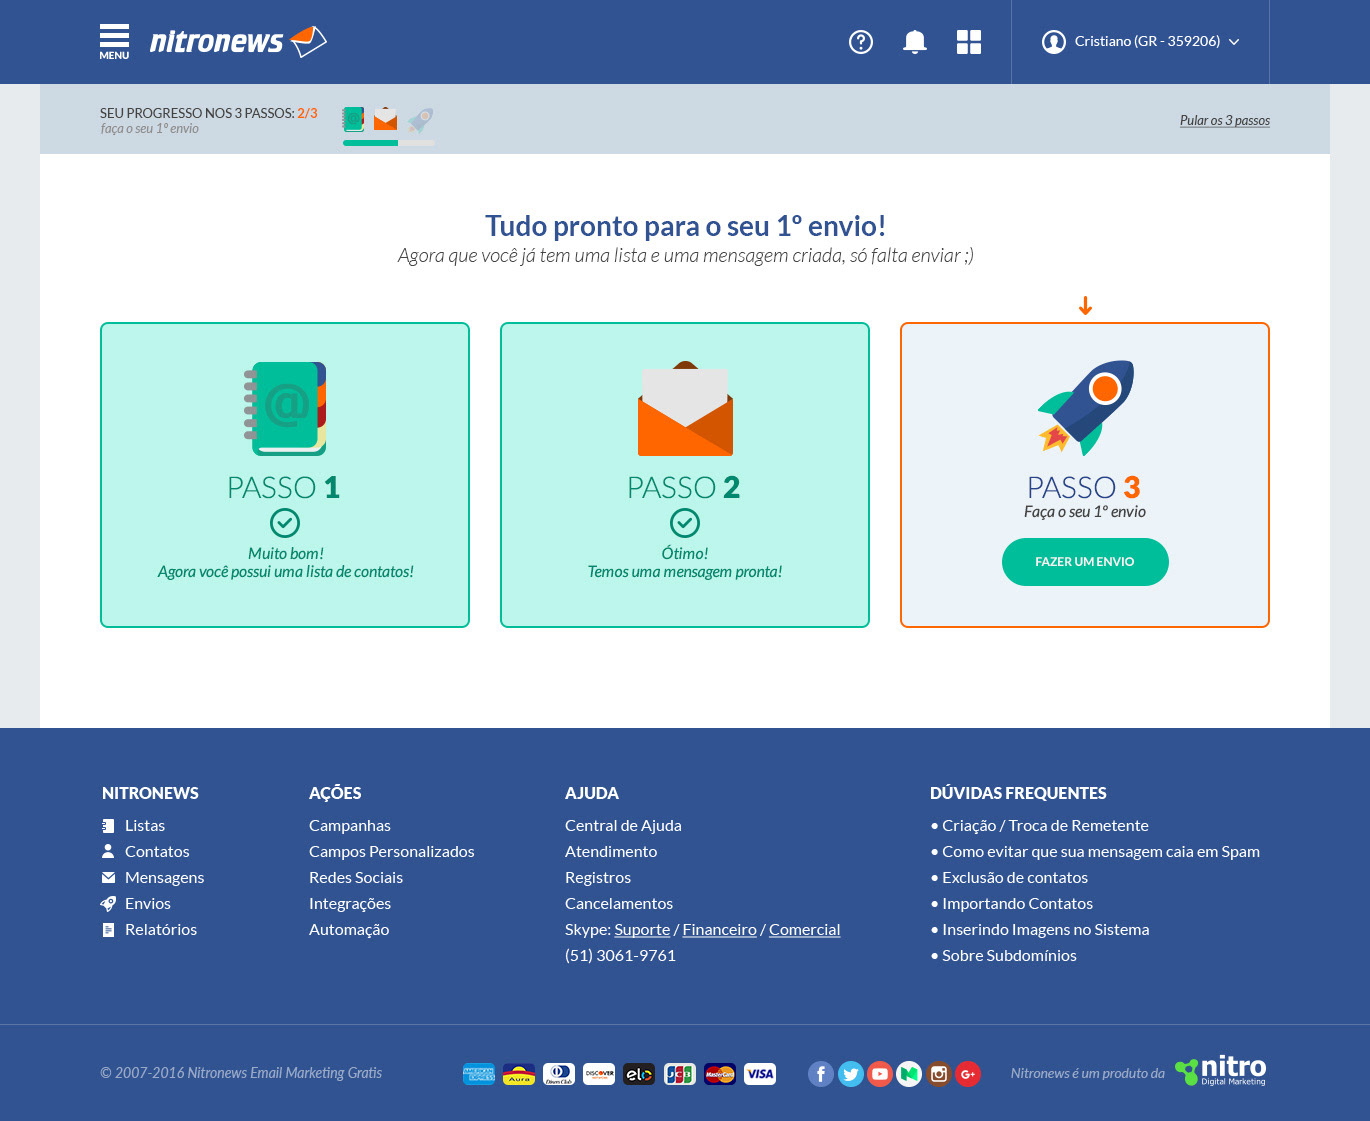Open Contatos in footer

(157, 852)
